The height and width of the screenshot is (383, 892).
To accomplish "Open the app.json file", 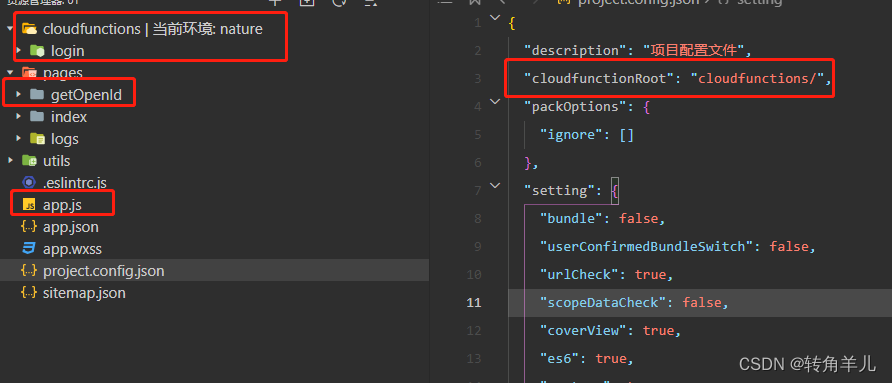I will tap(71, 227).
